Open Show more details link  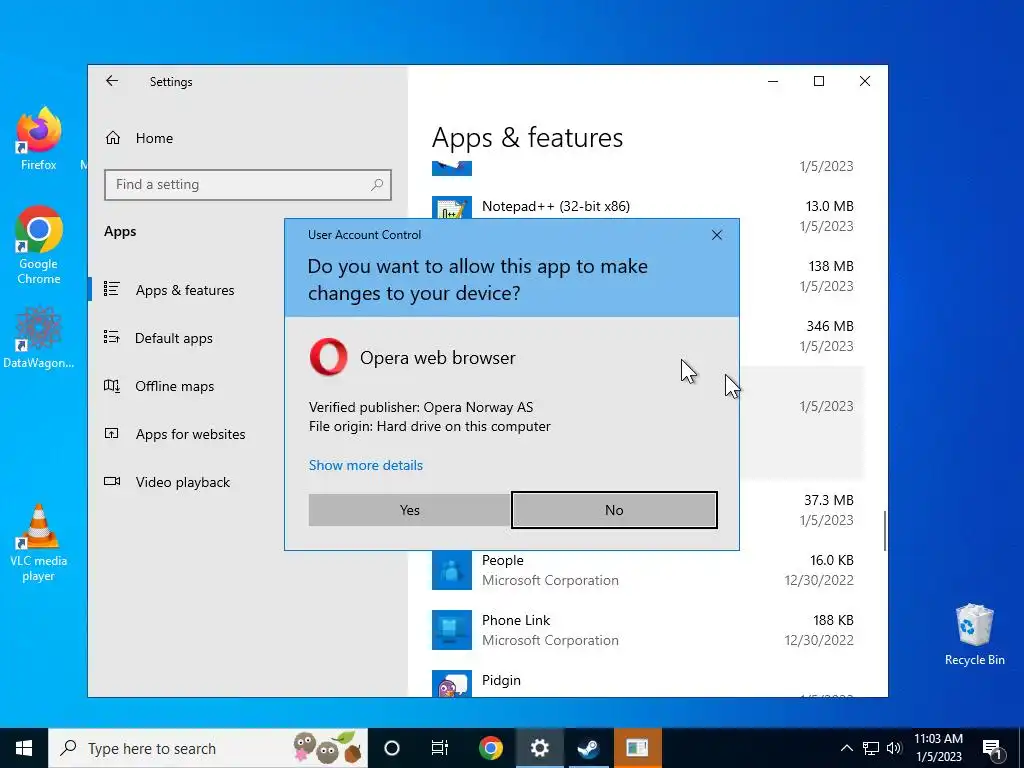pos(366,465)
